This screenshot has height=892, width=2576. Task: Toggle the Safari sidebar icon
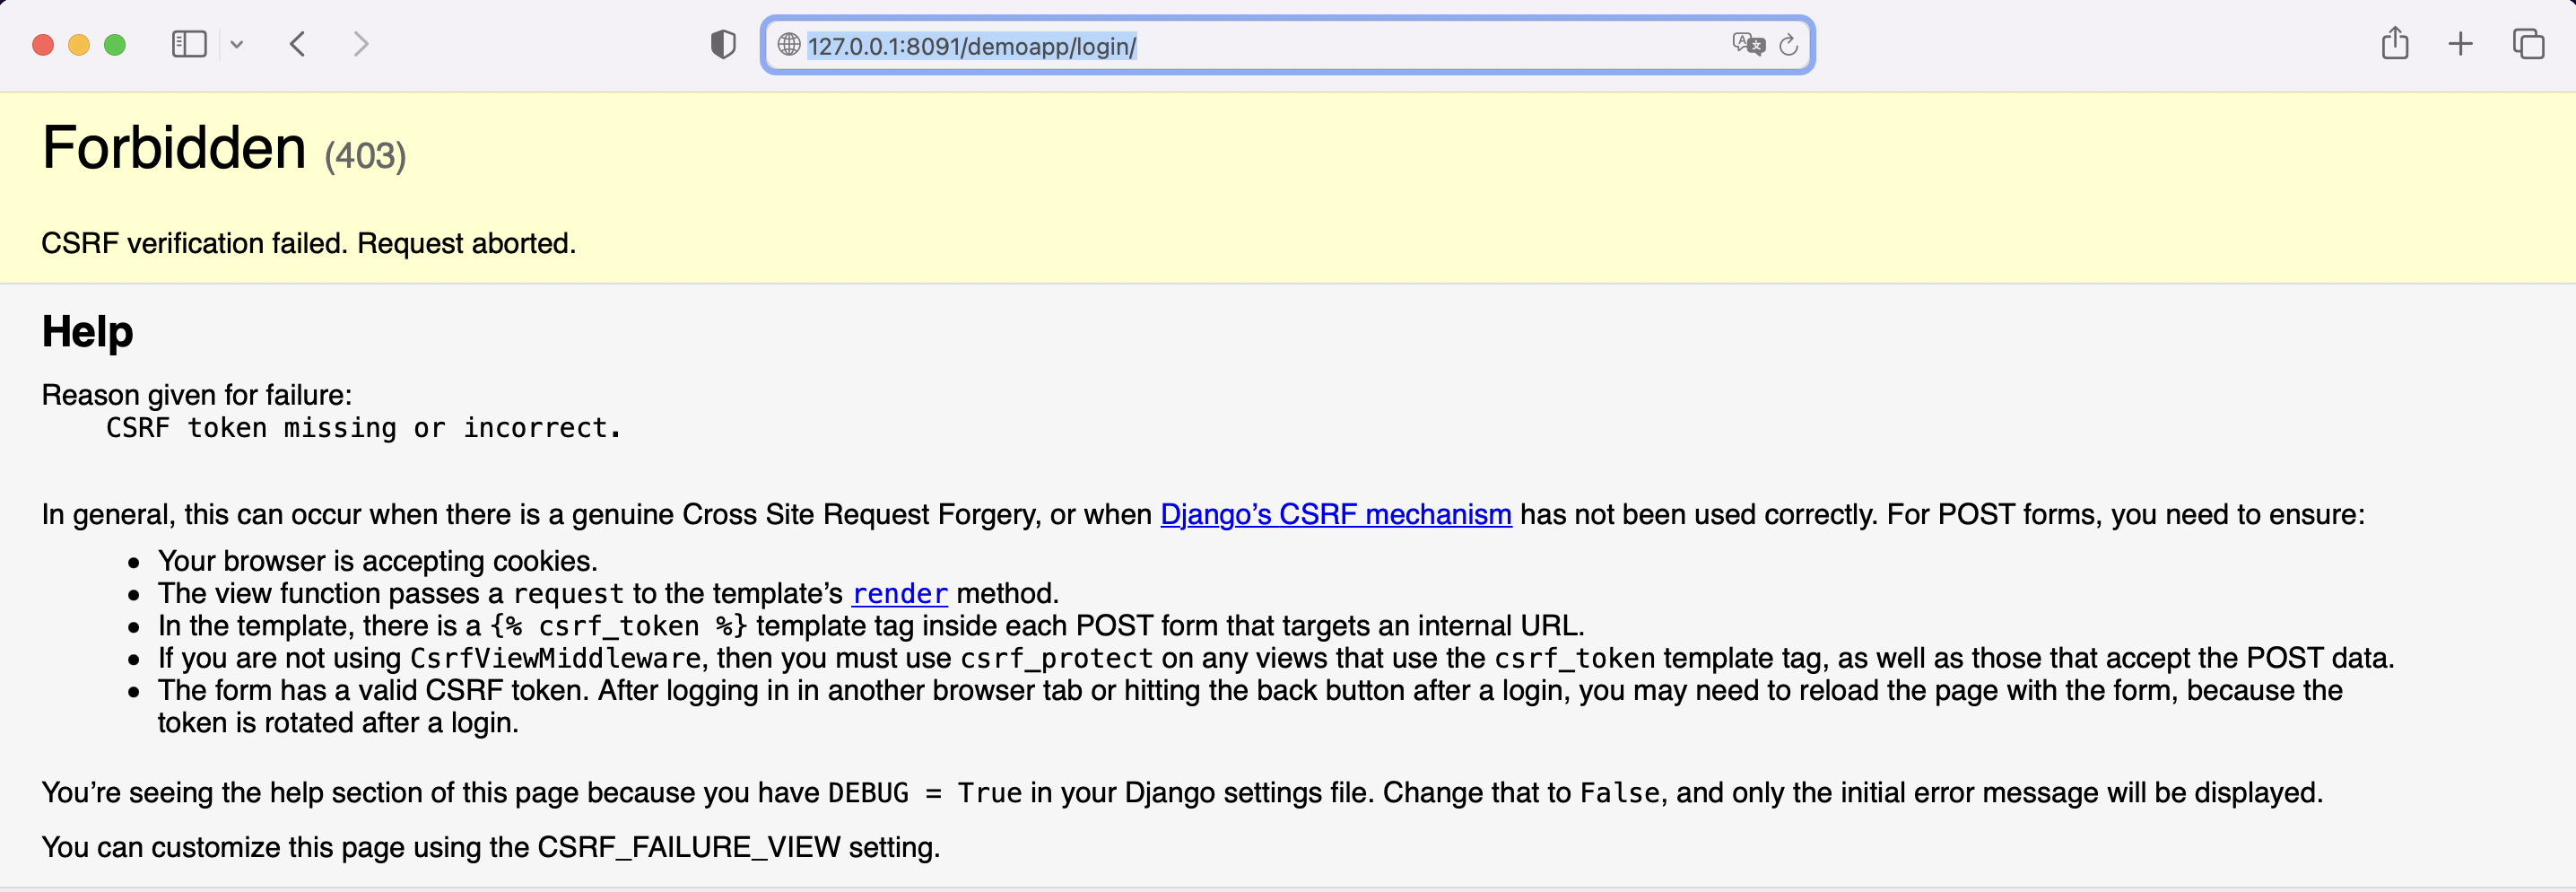coord(189,44)
